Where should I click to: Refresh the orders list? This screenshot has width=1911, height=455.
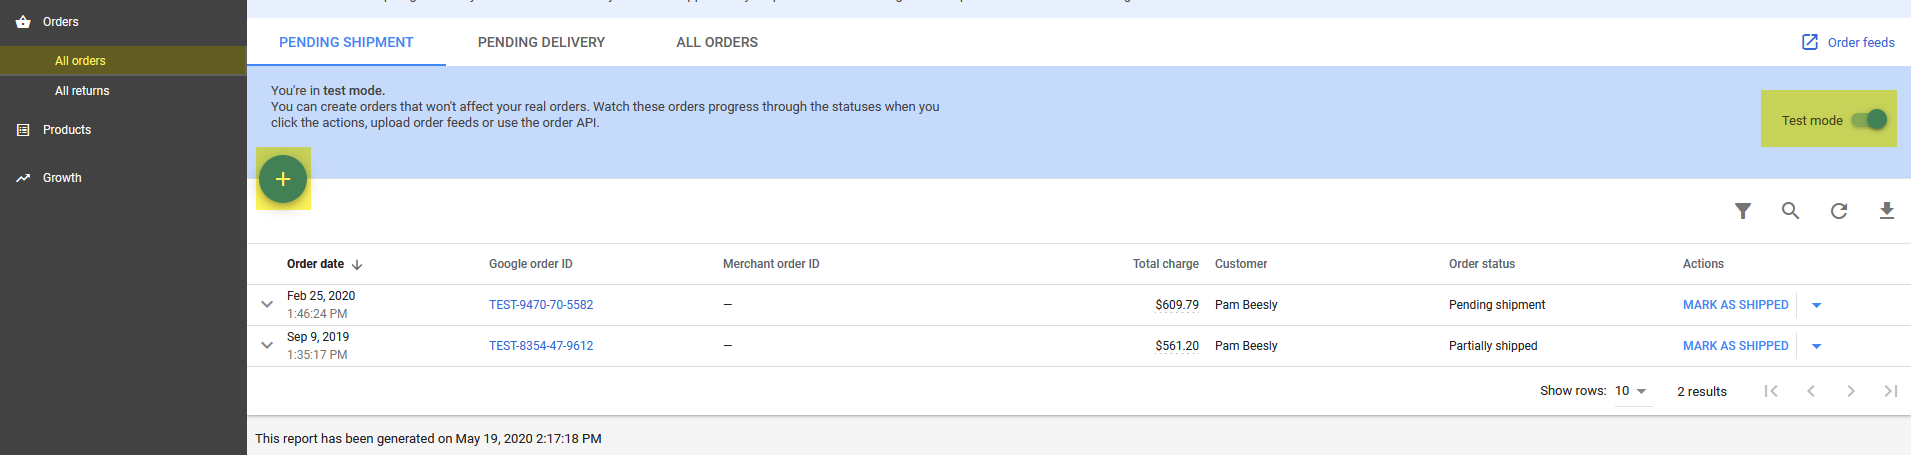[1838, 211]
